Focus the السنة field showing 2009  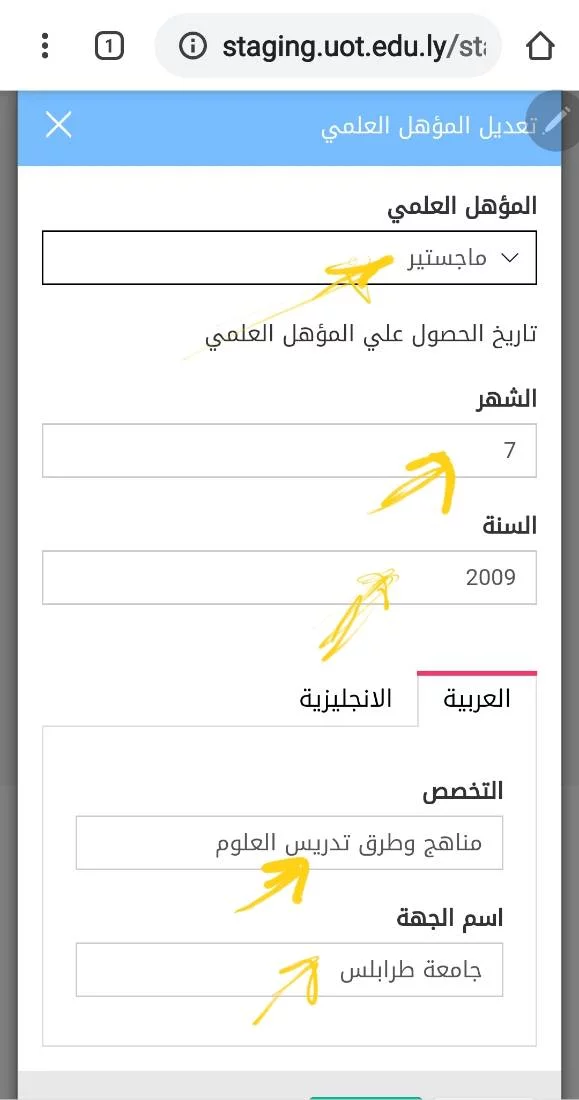(289, 577)
